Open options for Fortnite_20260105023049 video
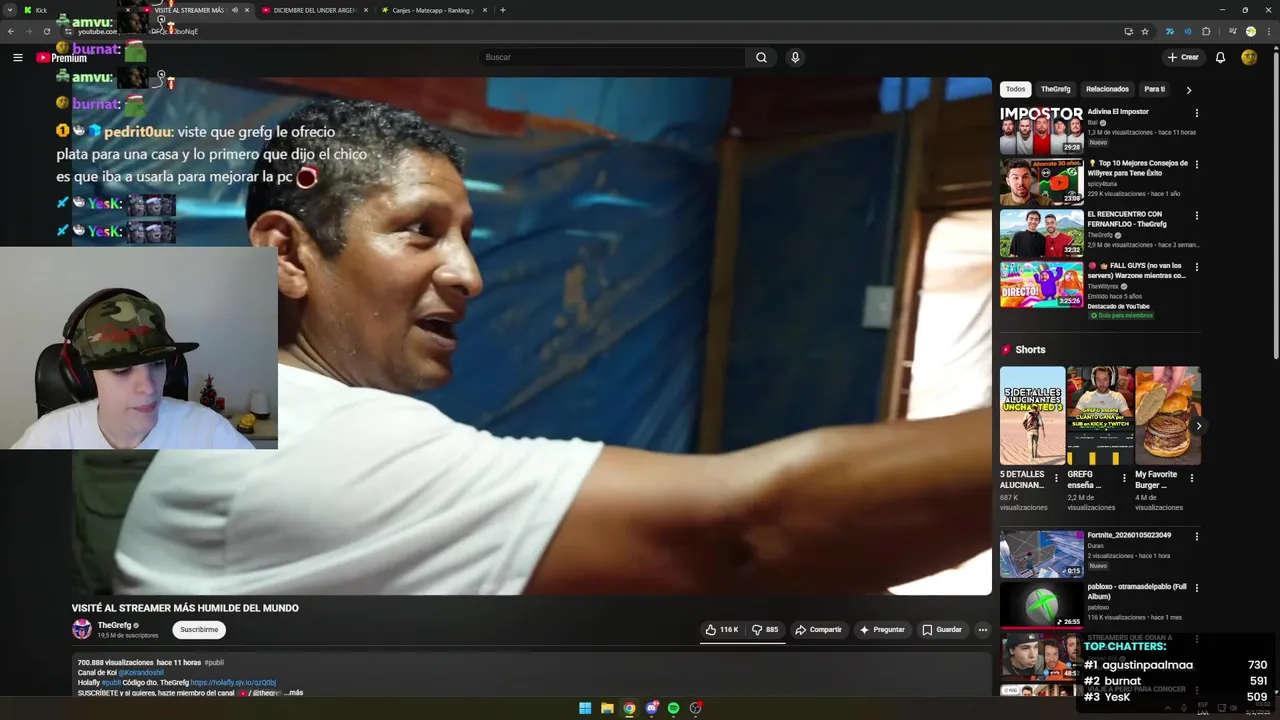 tap(1196, 537)
